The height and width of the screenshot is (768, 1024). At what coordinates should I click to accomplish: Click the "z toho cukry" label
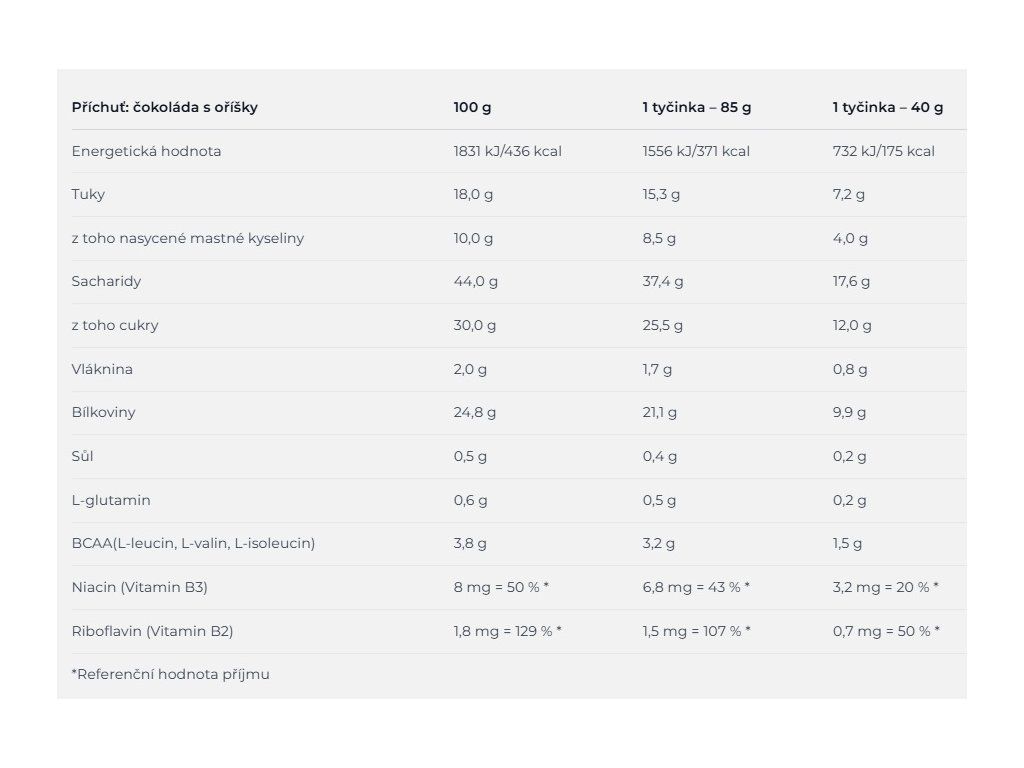click(x=115, y=325)
